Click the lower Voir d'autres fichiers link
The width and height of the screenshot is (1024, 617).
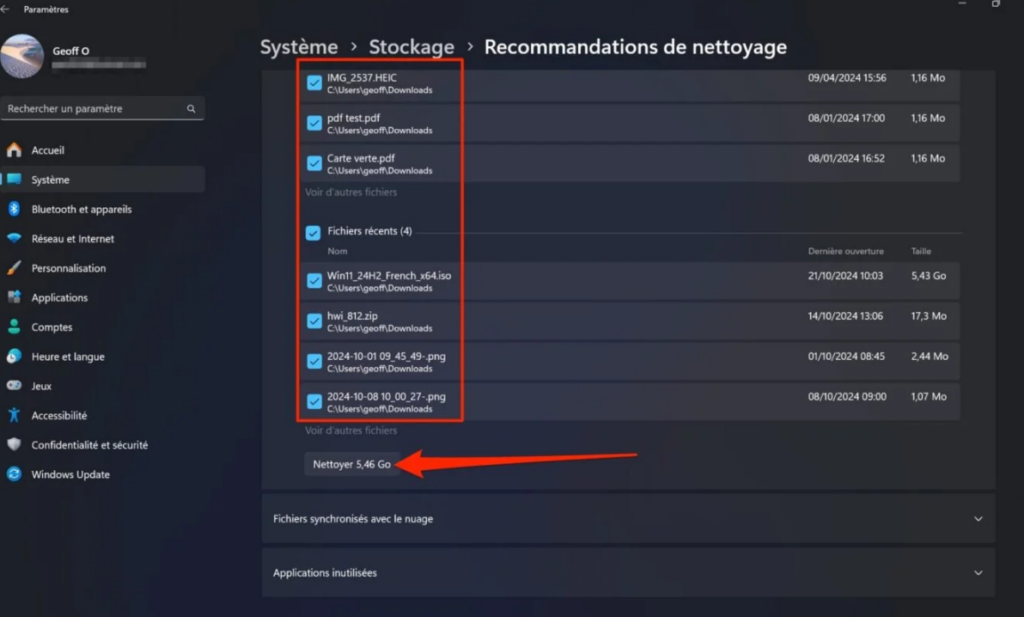point(351,431)
